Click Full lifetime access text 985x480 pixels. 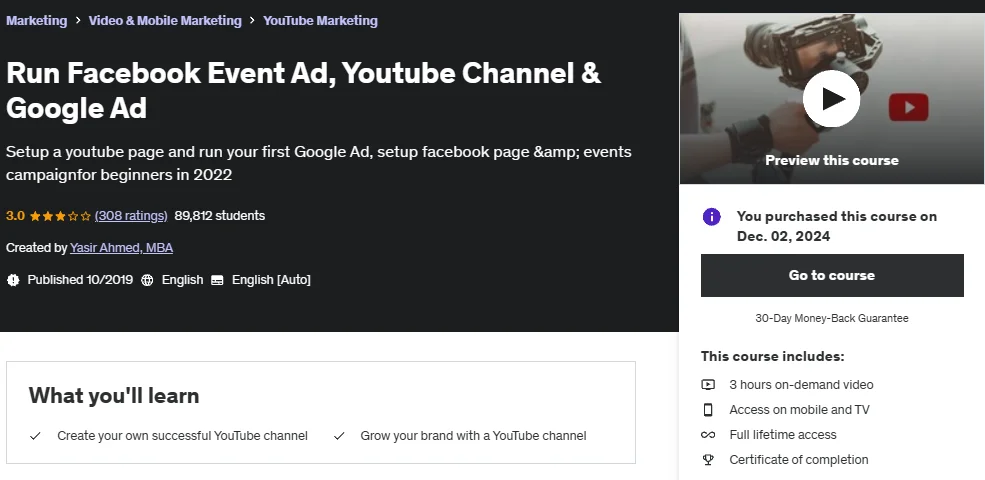[x=783, y=435]
